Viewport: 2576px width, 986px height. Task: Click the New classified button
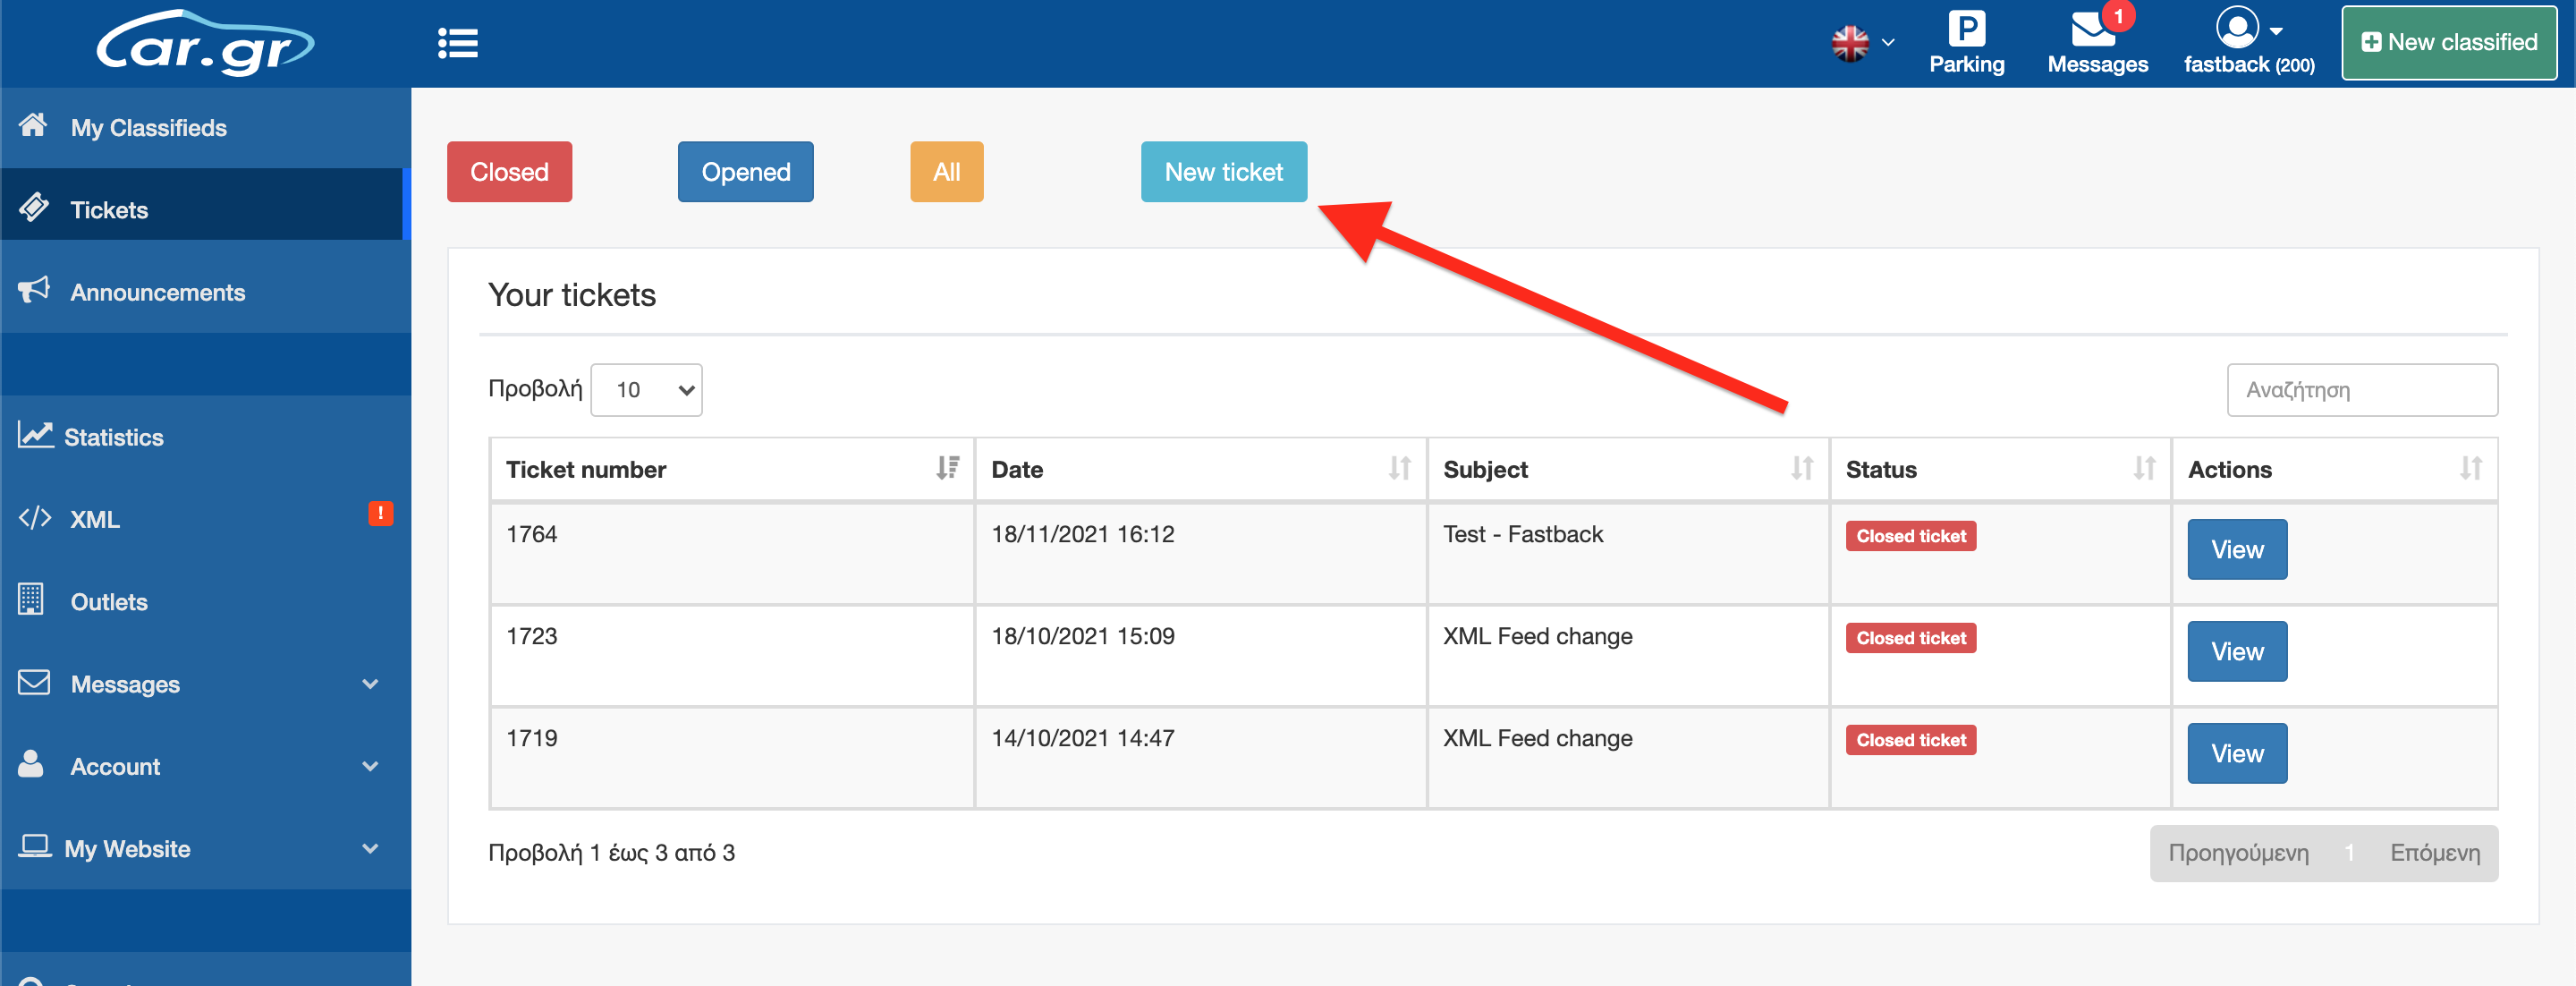(x=2449, y=43)
